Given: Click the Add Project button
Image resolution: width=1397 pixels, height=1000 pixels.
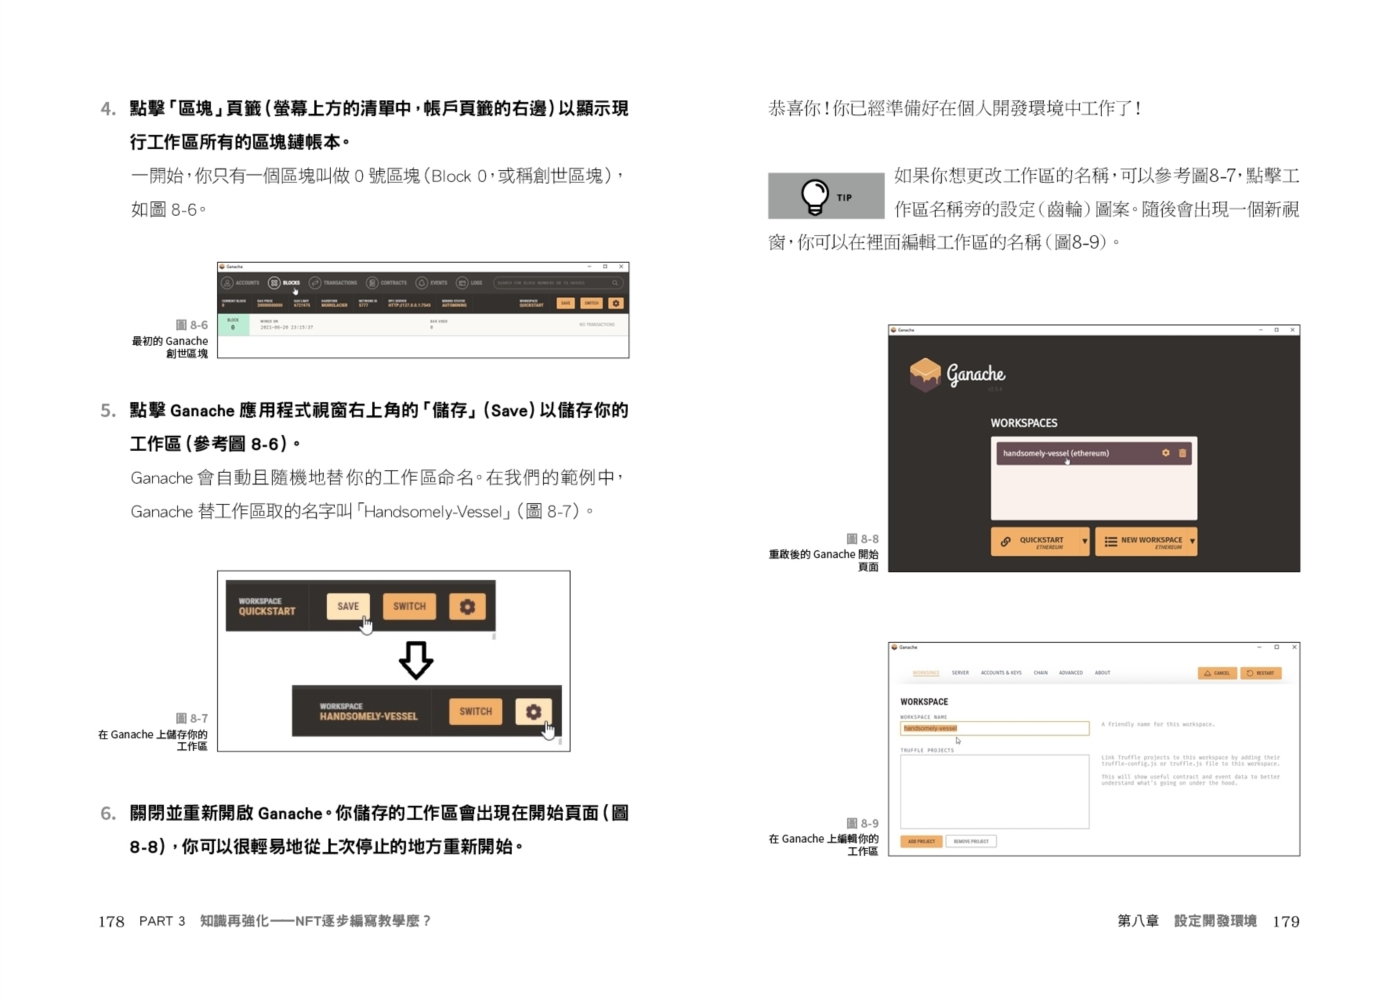Looking at the screenshot, I should [x=921, y=842].
